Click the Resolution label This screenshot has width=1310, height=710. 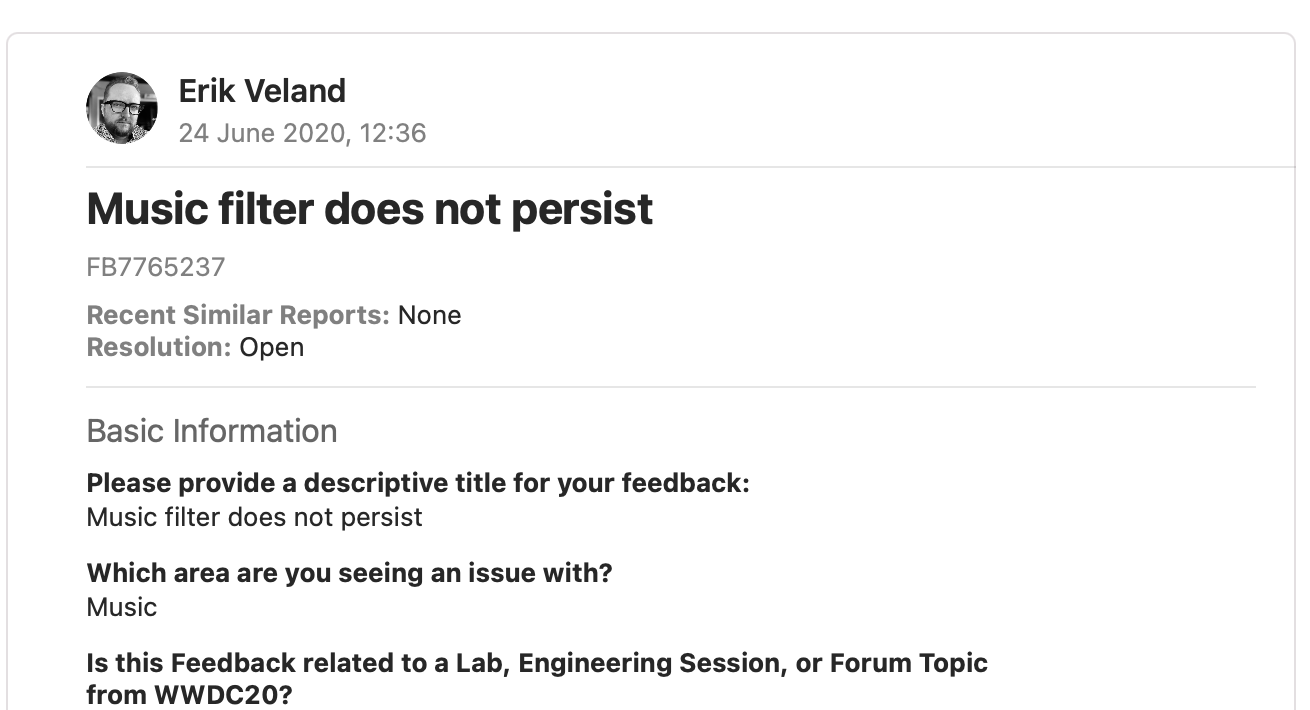159,348
